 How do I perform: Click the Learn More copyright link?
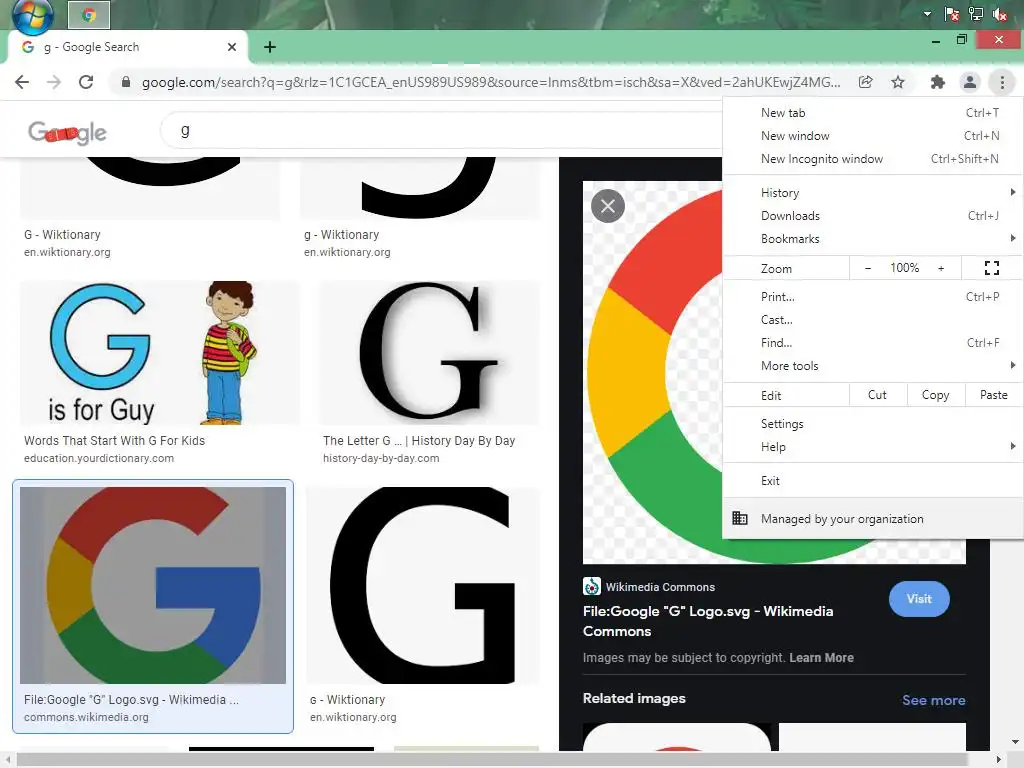pyautogui.click(x=821, y=658)
